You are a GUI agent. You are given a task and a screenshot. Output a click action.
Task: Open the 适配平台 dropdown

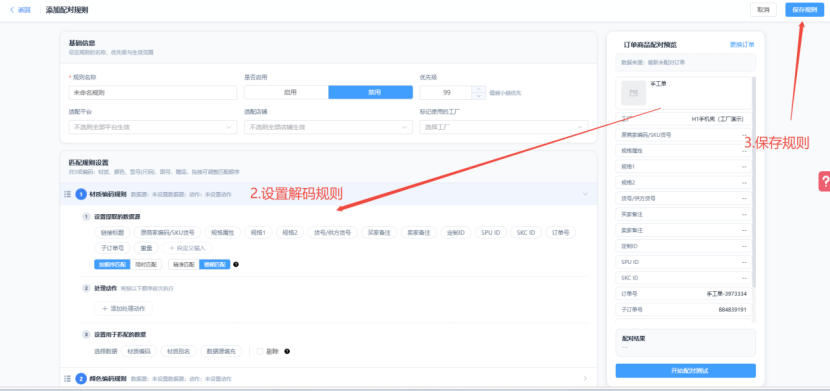coord(153,127)
